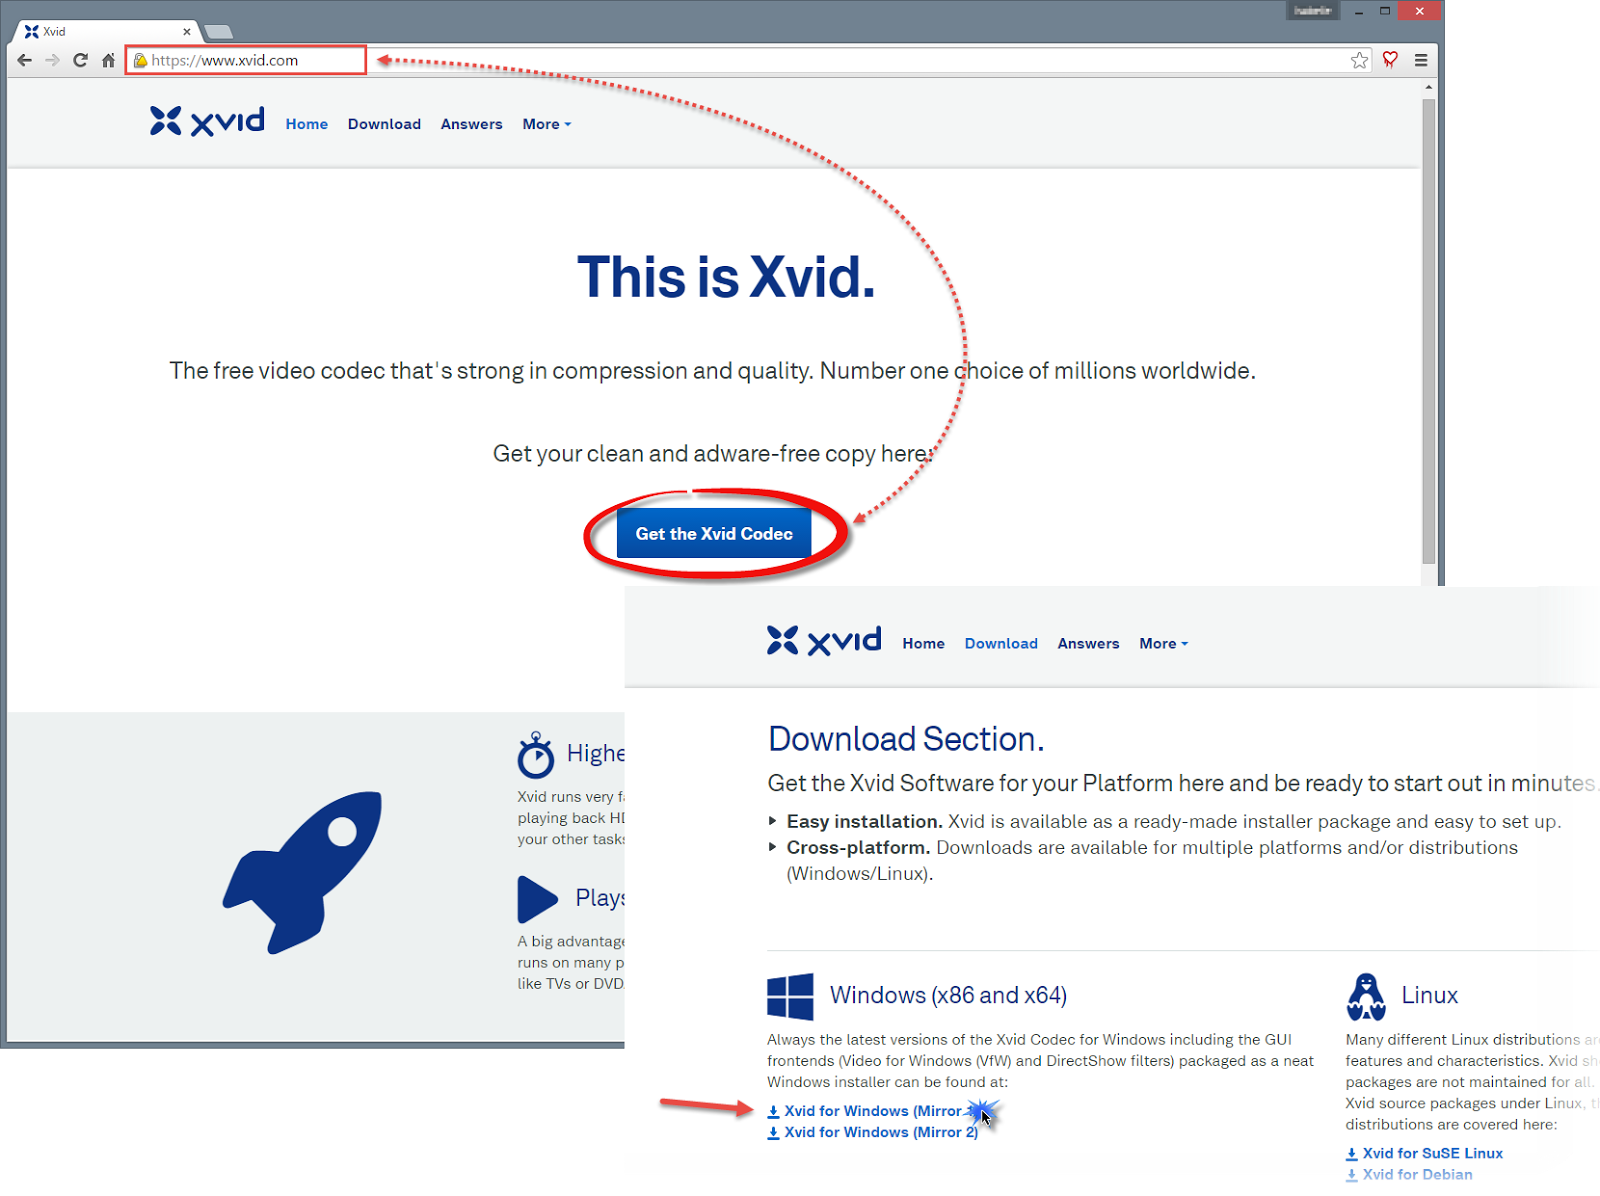
Task: Close the Xvid browser tab
Action: (x=187, y=32)
